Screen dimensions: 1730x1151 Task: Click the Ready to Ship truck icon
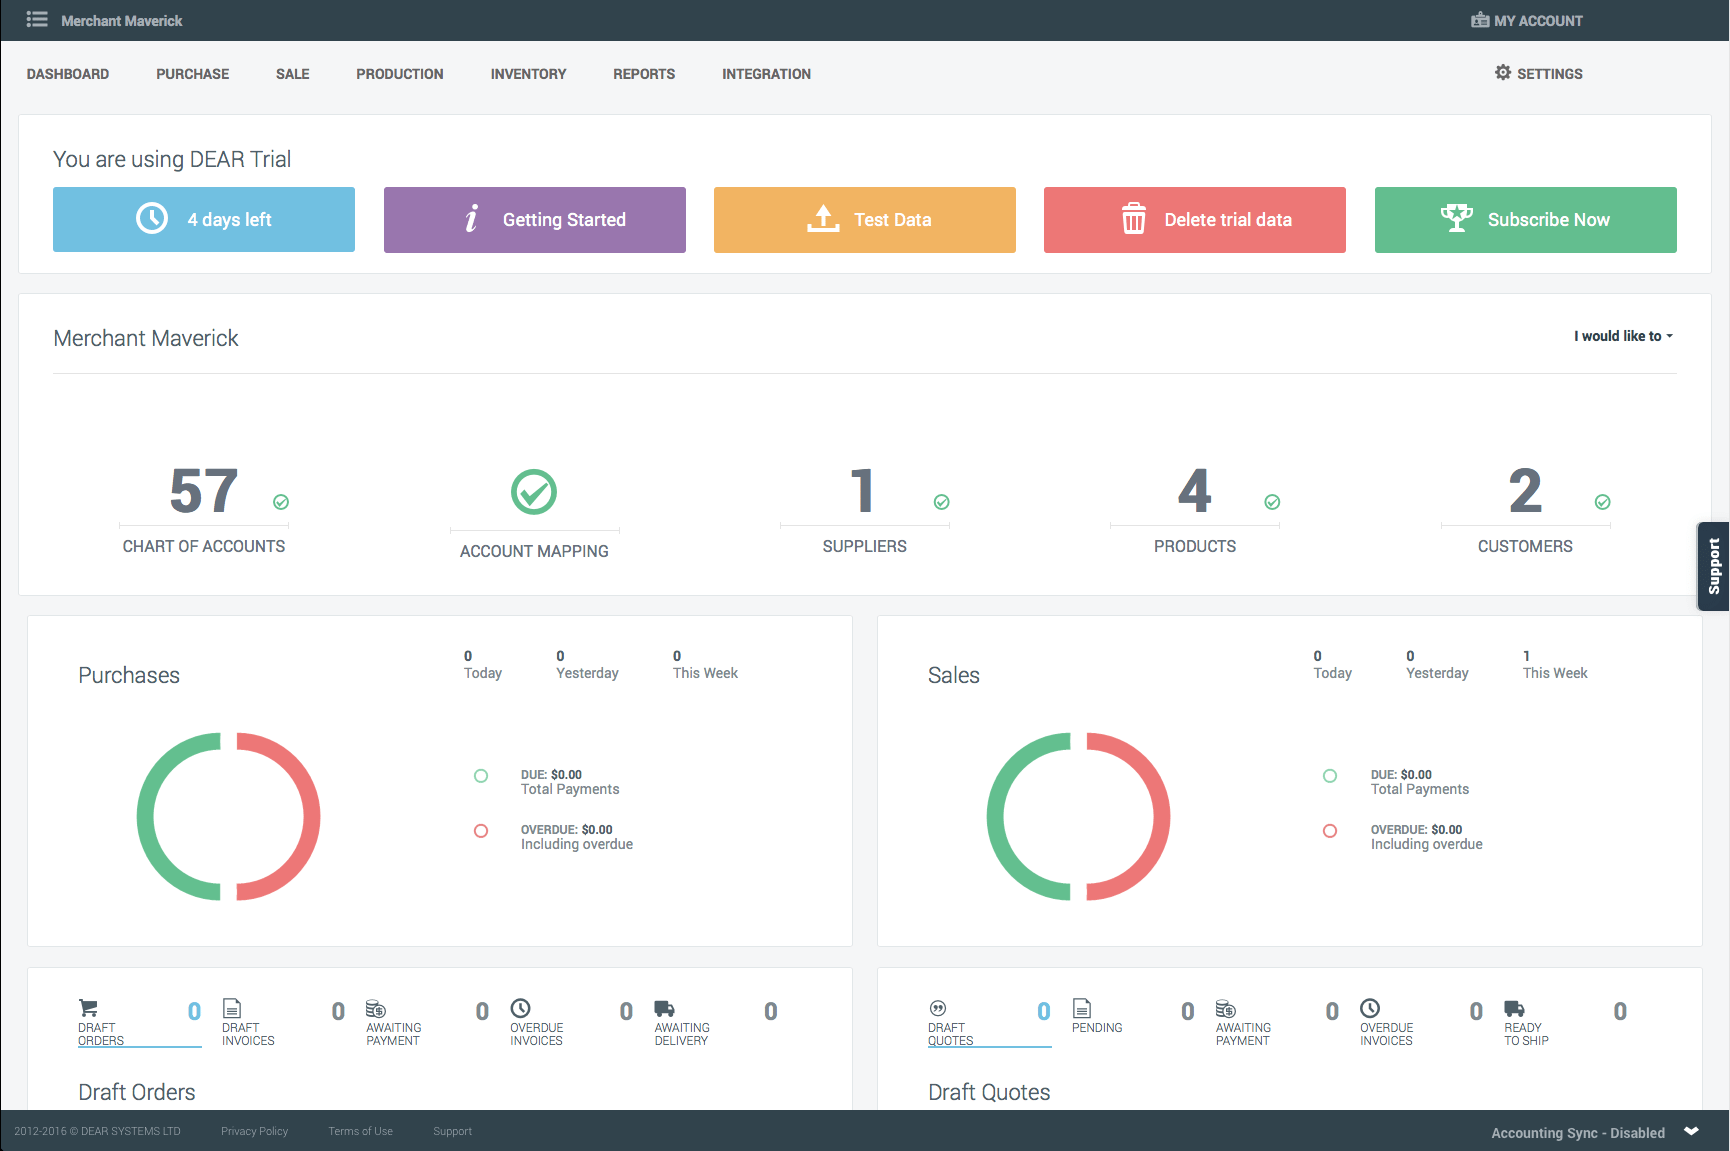[x=1514, y=1008]
